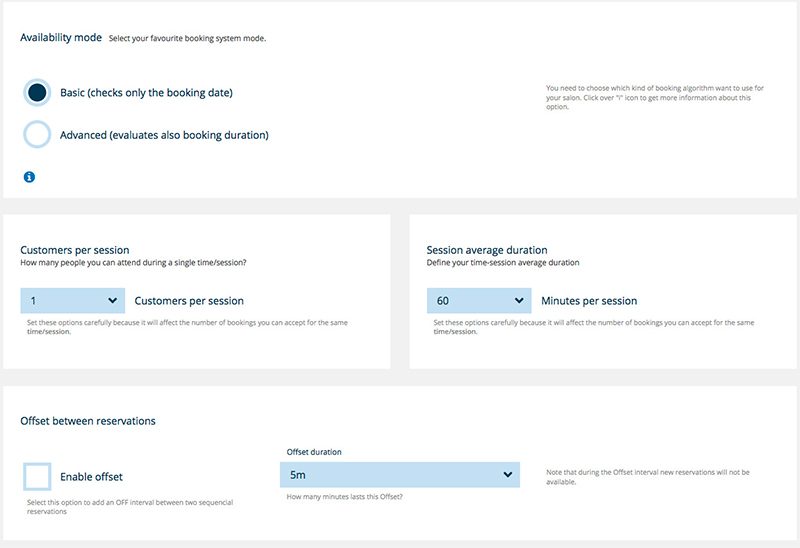This screenshot has height=548, width=800.
Task: Click the chevron arrow on the Customers dropdown
Action: pyautogui.click(x=112, y=300)
